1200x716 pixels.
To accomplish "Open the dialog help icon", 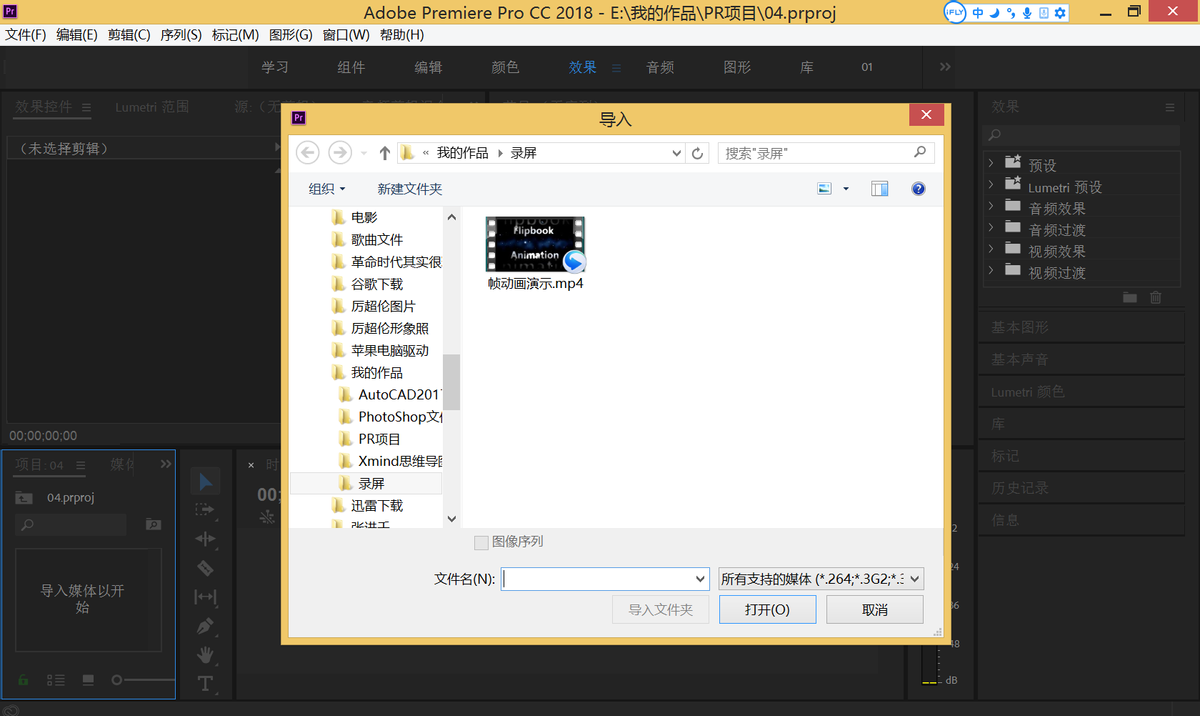I will point(918,188).
